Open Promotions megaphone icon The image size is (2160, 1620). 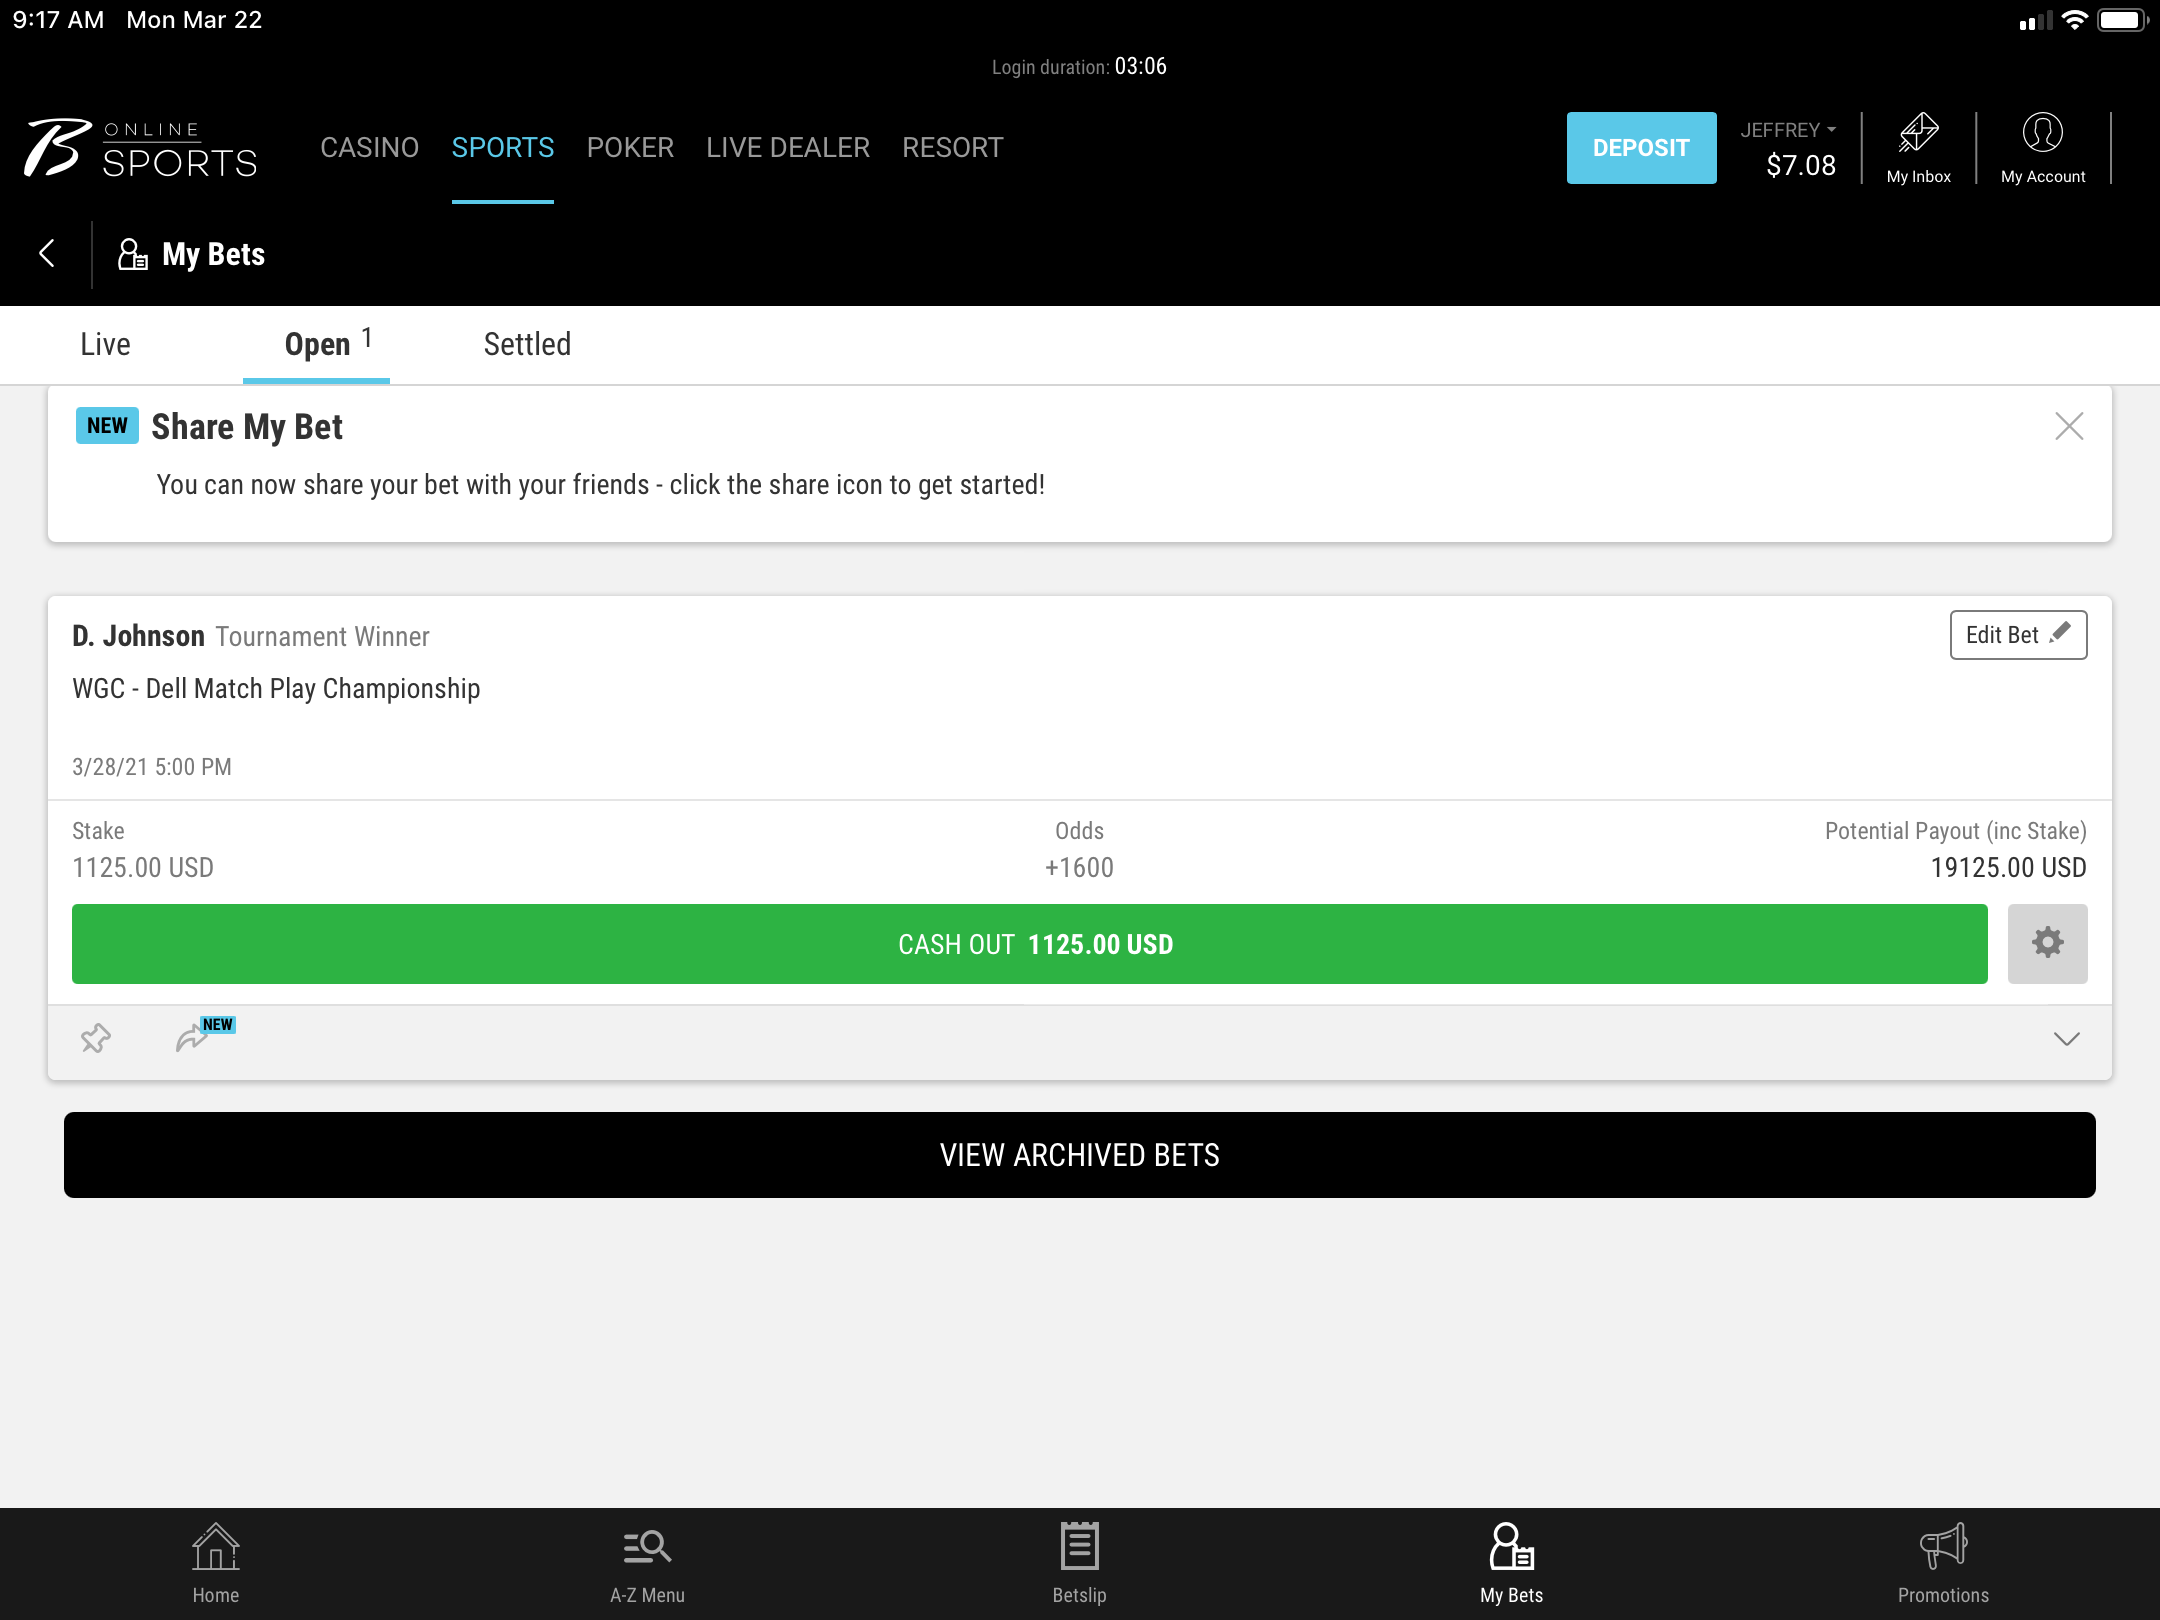pyautogui.click(x=1943, y=1563)
